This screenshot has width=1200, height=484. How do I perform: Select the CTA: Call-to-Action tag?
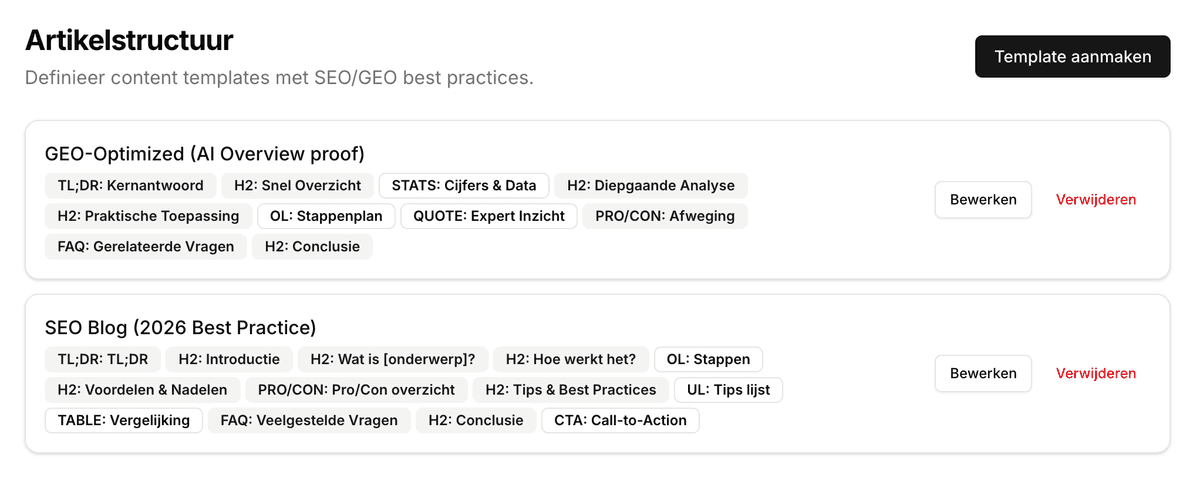tap(620, 421)
